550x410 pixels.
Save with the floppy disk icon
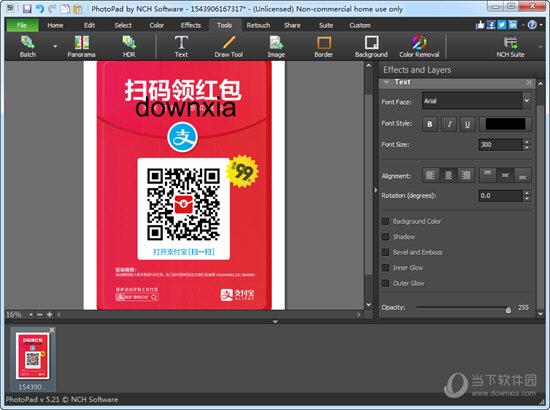click(27, 8)
